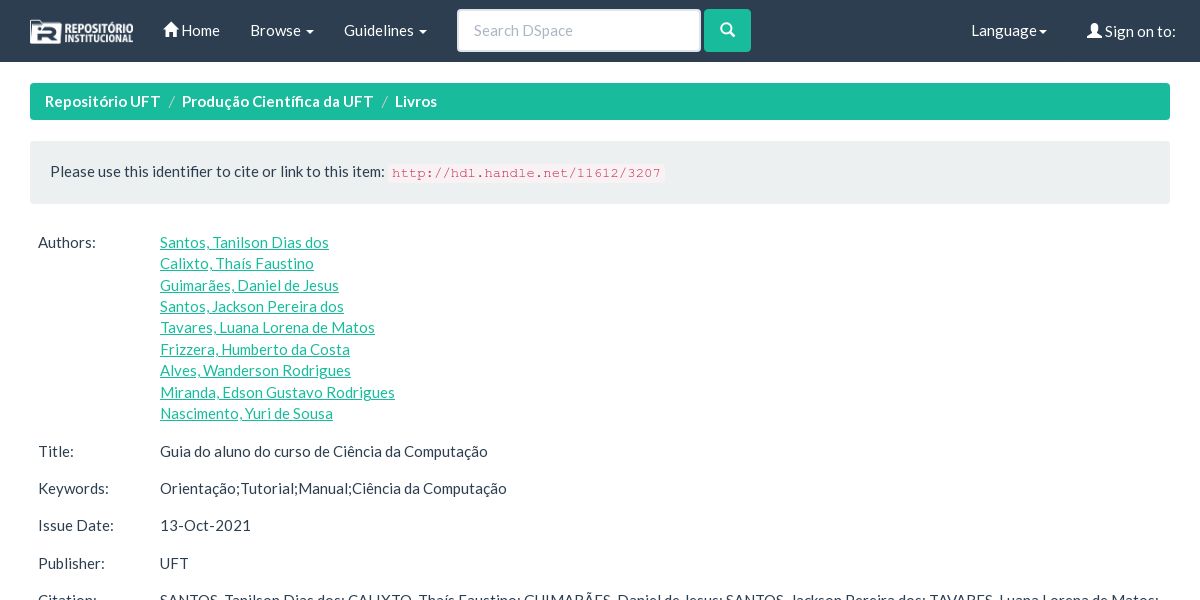Open the Language dropdown
1200x600 pixels.
[x=1009, y=30]
